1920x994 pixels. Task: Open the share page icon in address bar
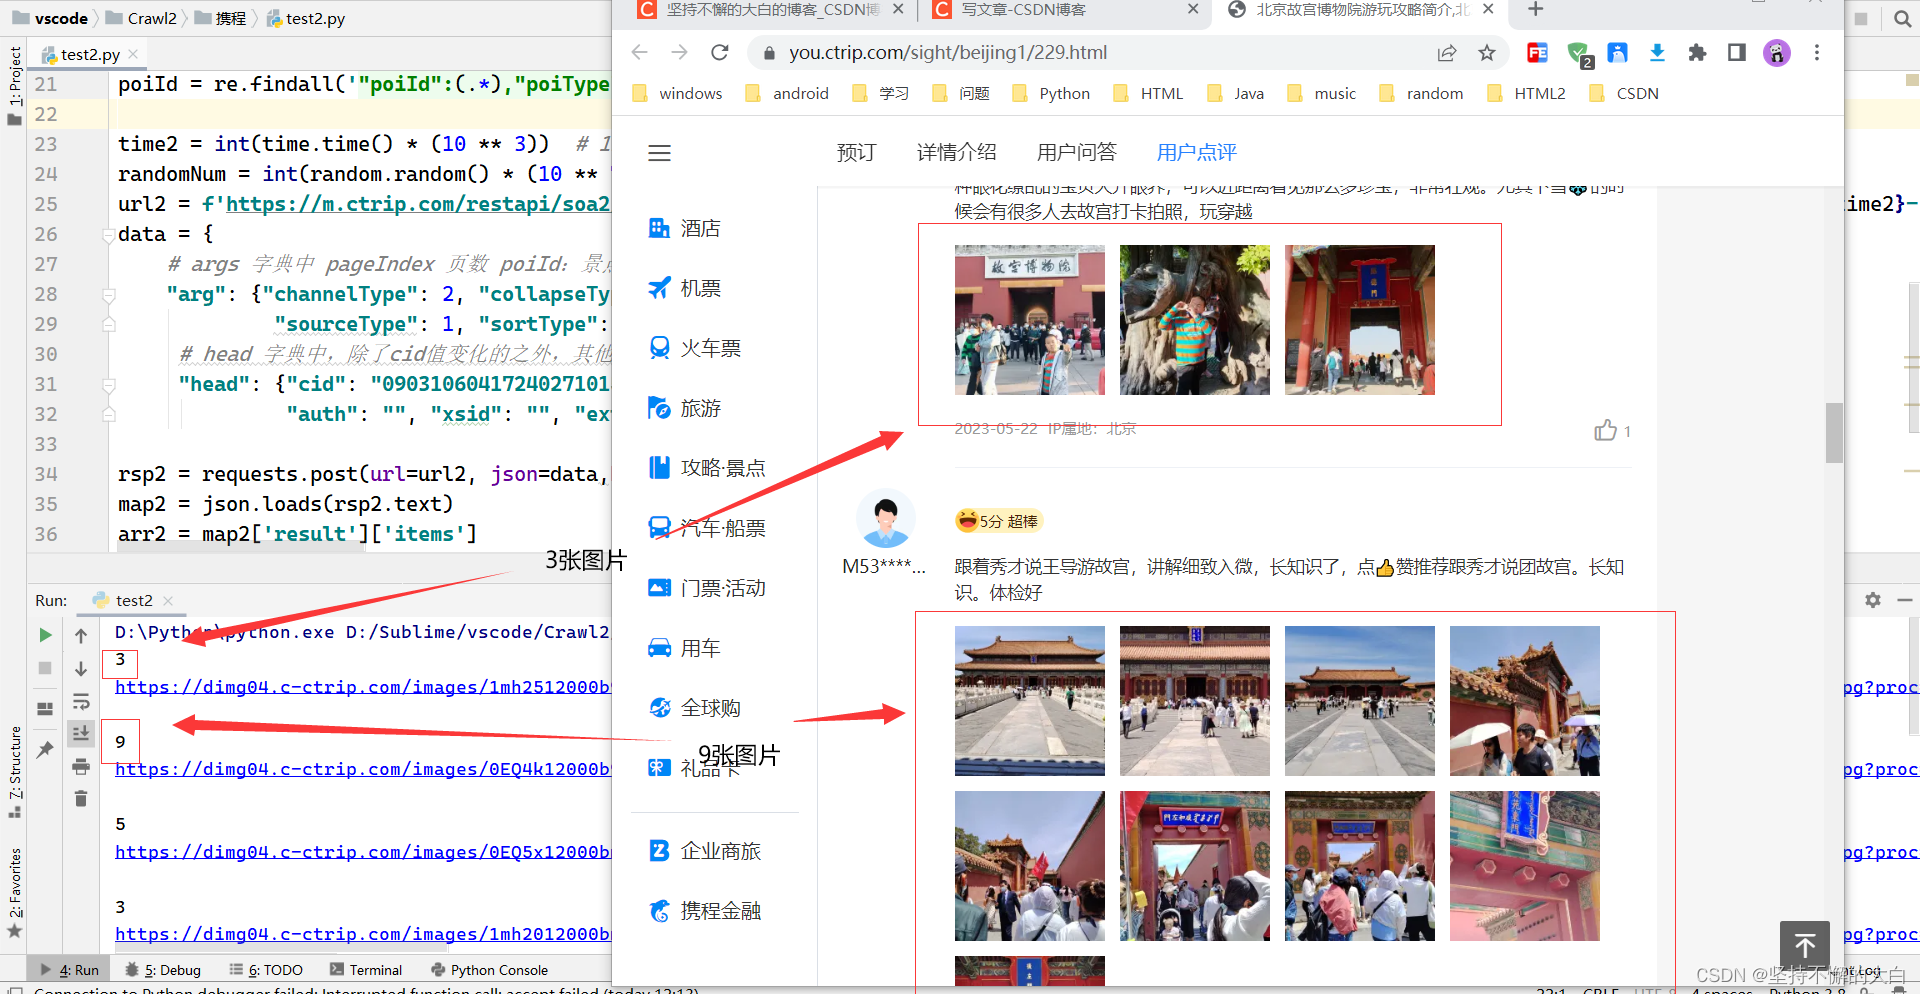pyautogui.click(x=1447, y=53)
